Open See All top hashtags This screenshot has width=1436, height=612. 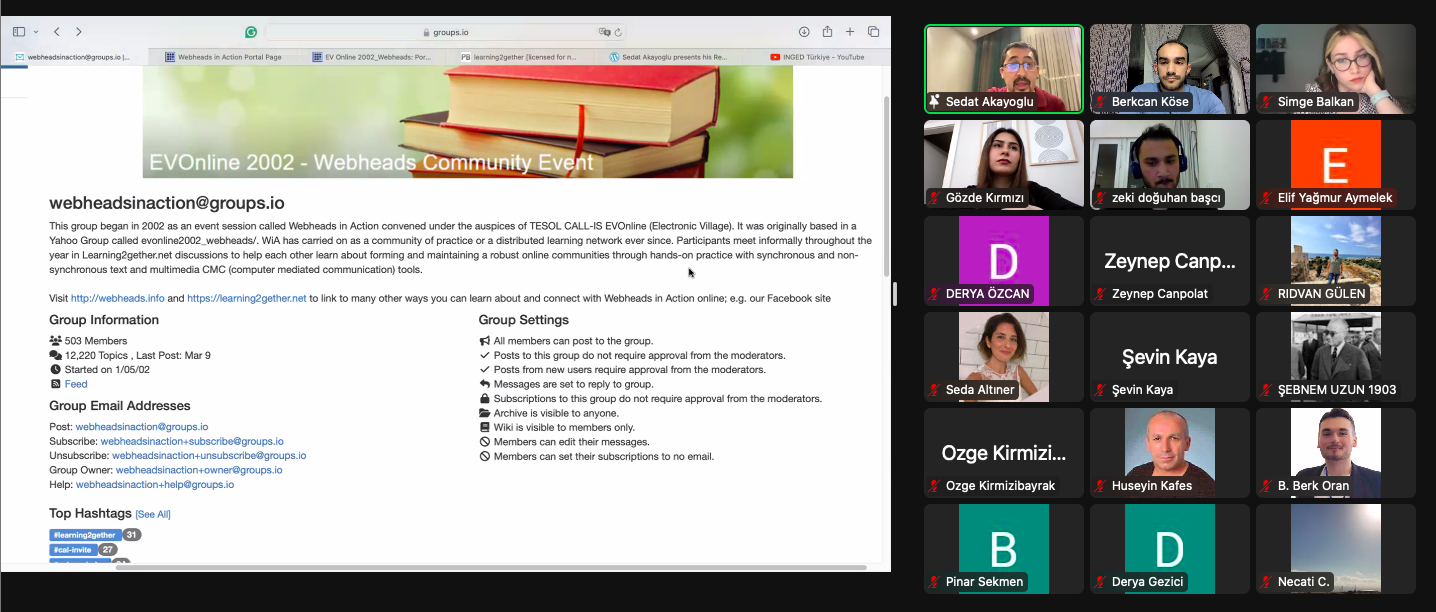[x=153, y=514]
